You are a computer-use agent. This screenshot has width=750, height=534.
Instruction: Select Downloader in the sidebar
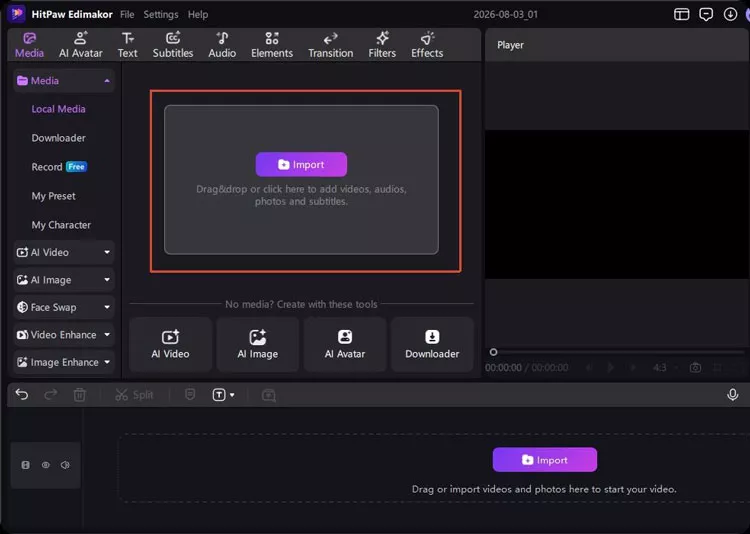(58, 138)
